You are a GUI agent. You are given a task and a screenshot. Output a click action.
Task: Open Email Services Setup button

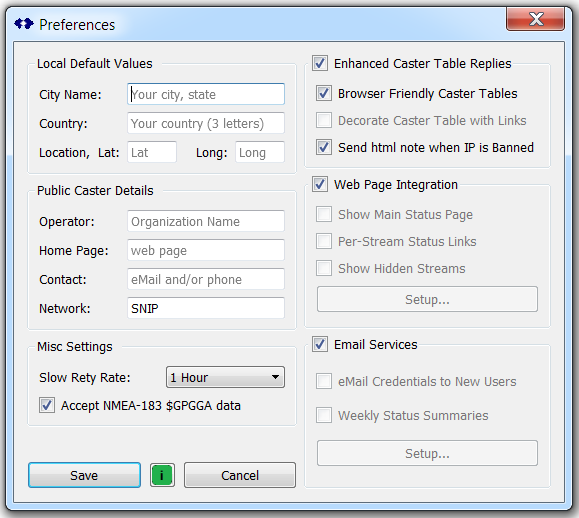click(x=427, y=453)
